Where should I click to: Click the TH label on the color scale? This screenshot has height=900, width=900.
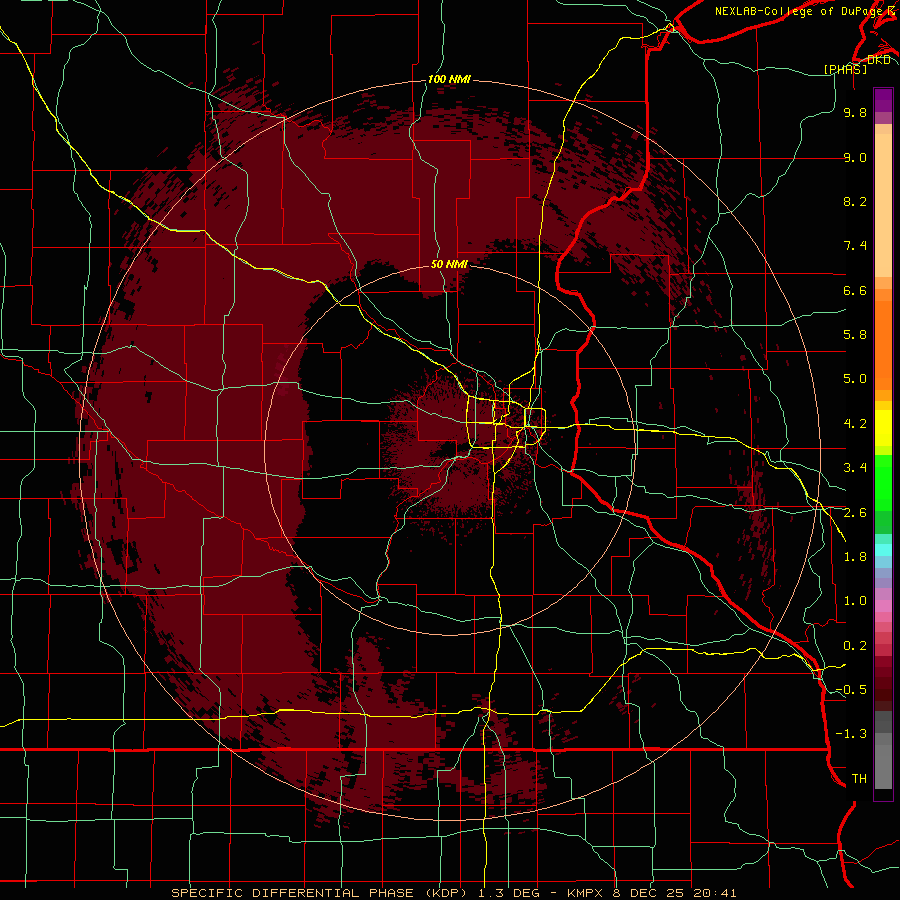(x=859, y=778)
